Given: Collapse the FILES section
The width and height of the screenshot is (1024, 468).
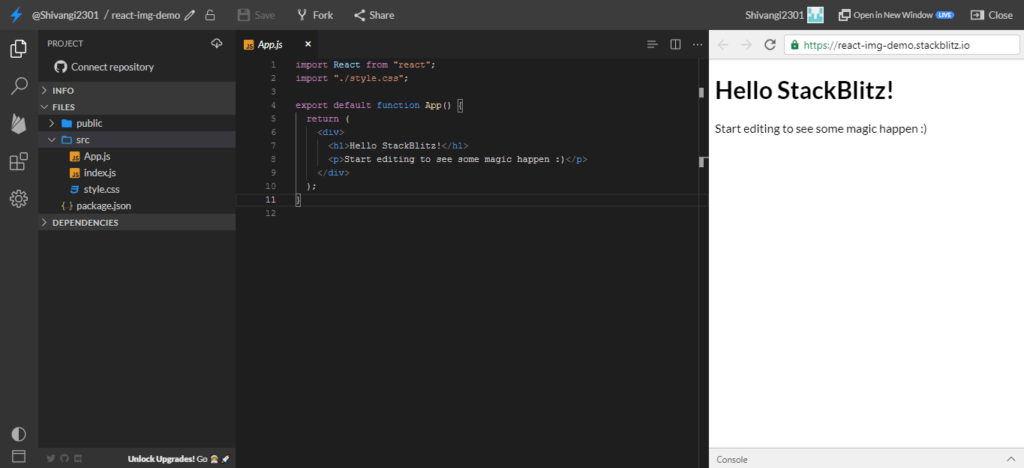Looking at the screenshot, I should click(137, 106).
